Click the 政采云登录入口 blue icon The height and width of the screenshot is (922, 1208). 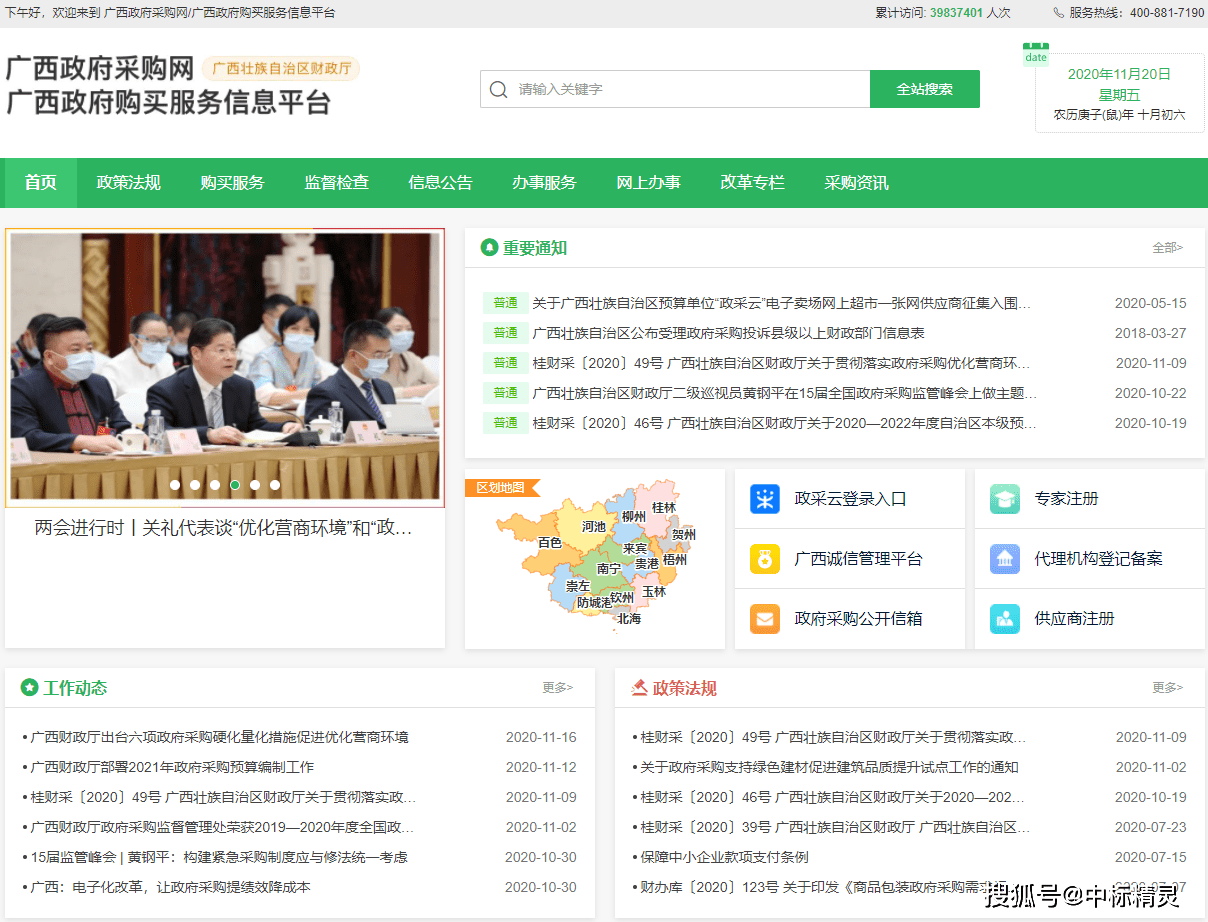point(765,499)
